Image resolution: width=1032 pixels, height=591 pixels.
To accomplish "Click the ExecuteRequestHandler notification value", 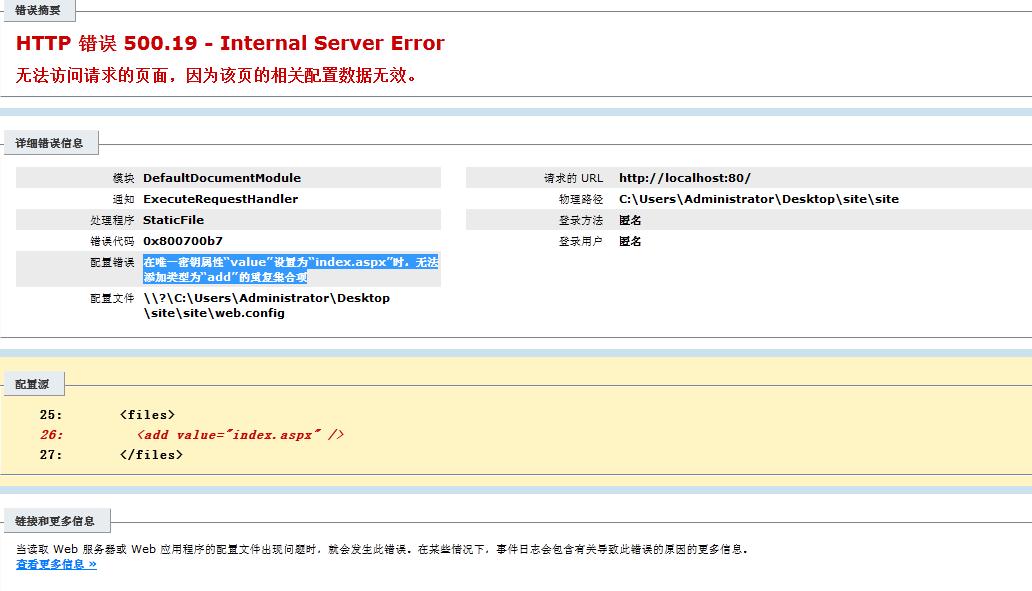I will pyautogui.click(x=220, y=199).
